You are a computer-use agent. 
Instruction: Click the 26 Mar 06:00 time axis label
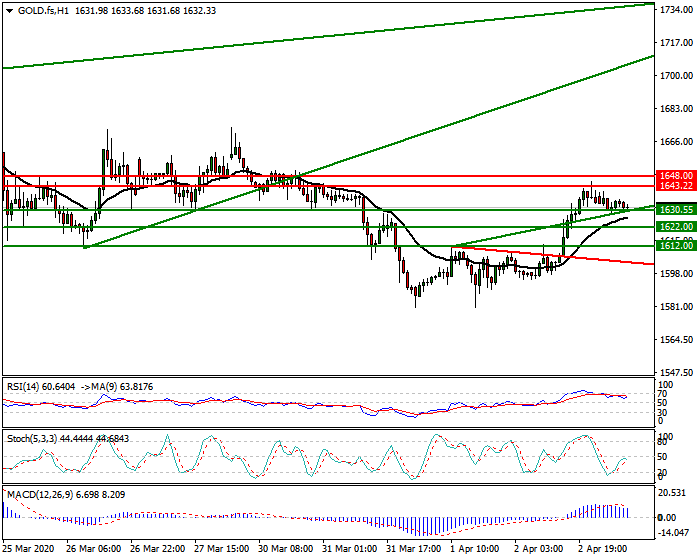click(x=93, y=548)
